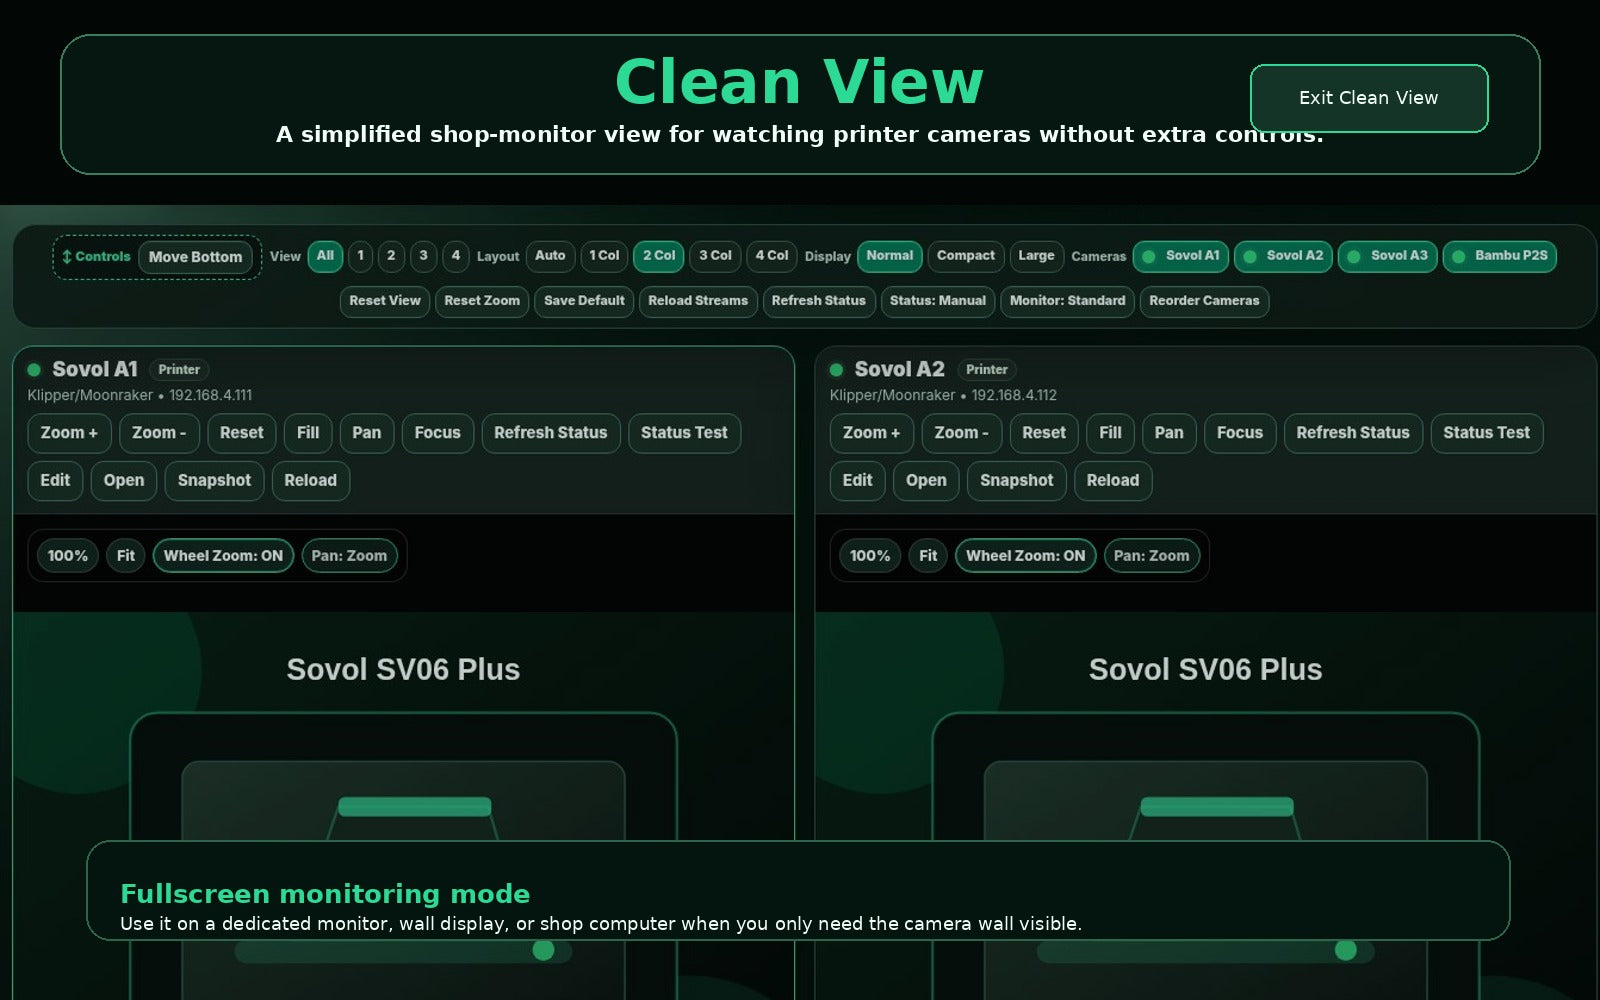
Task: Click the Controls drag handle icon
Action: (67, 257)
